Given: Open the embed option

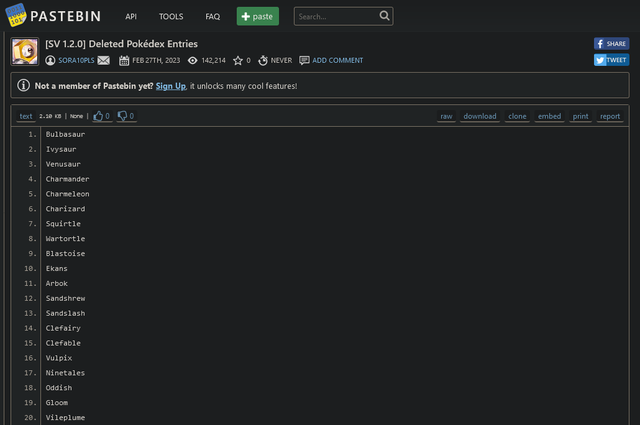Looking at the screenshot, I should [549, 116].
